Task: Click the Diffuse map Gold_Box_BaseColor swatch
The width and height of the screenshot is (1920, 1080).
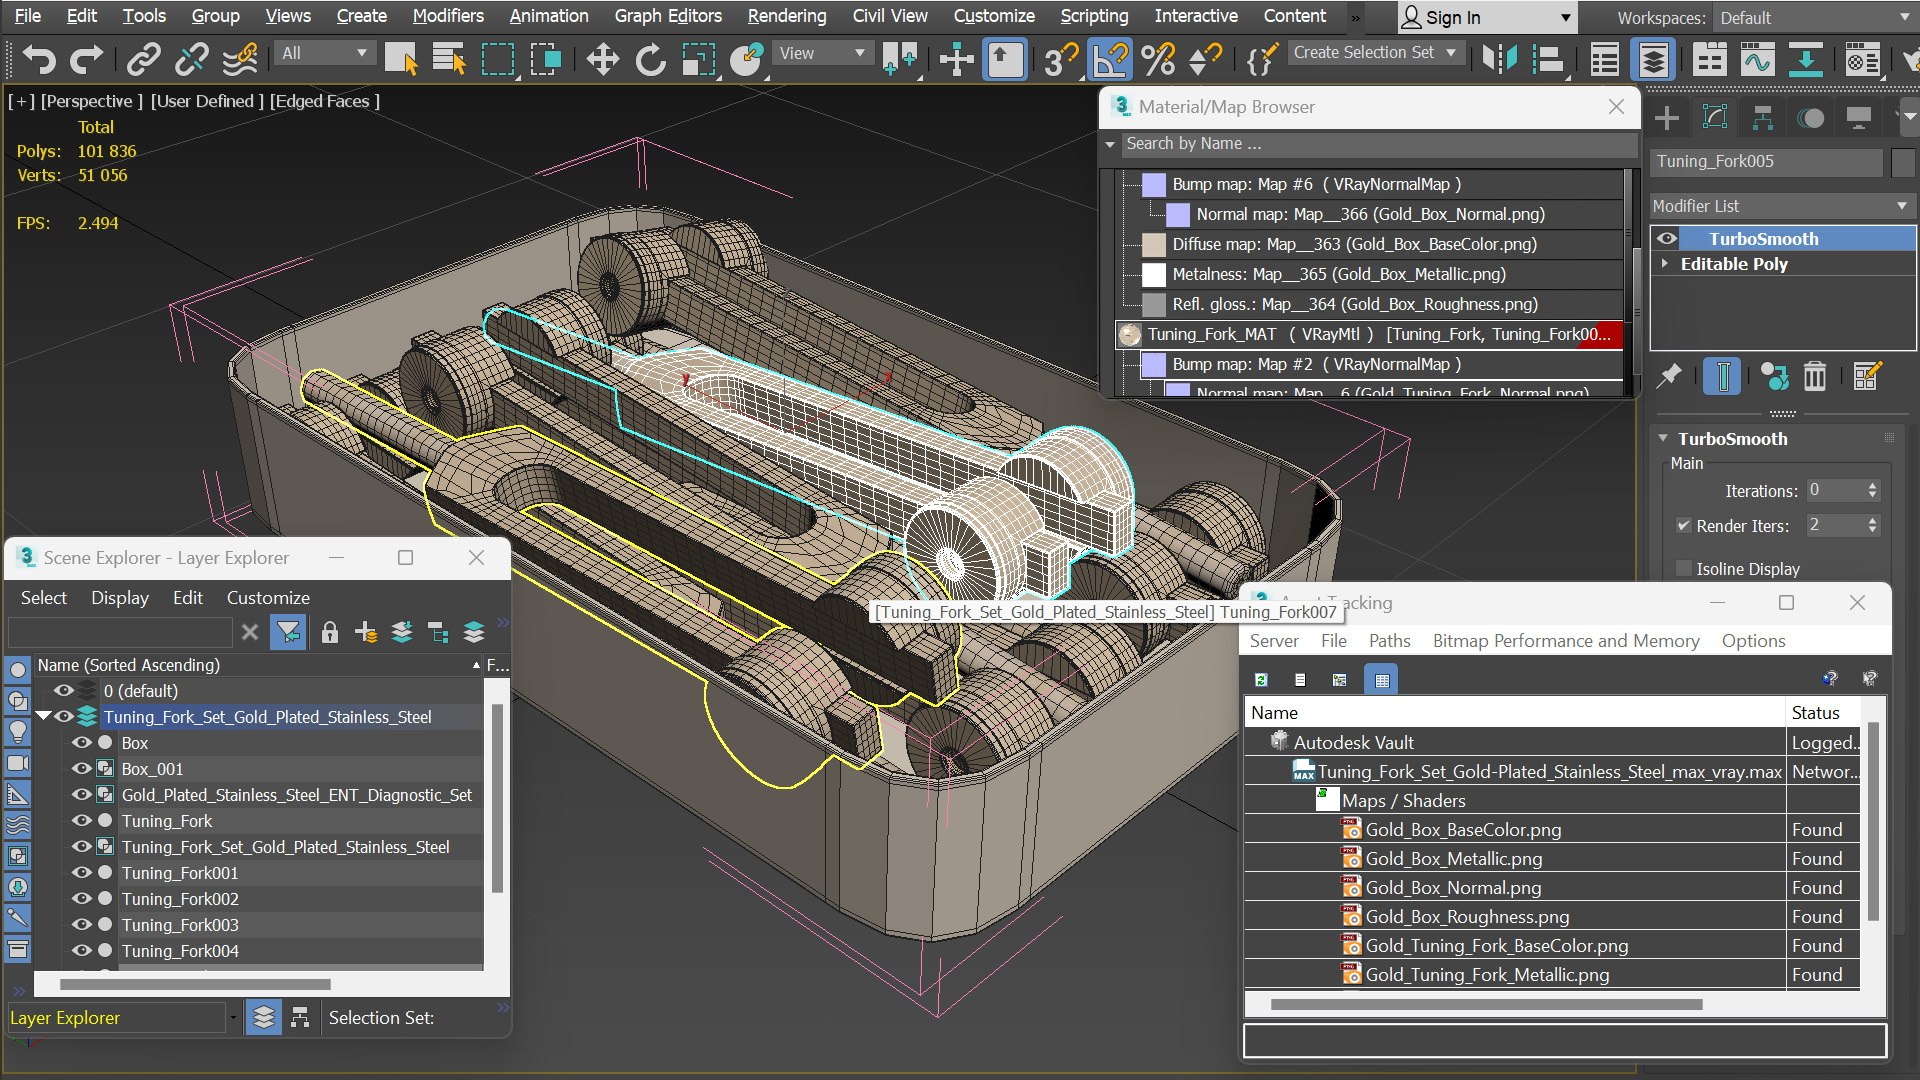Action: point(1154,244)
